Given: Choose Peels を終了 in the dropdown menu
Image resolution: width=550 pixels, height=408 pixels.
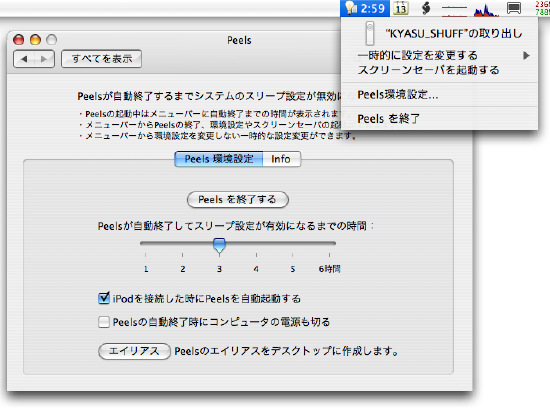Looking at the screenshot, I should pyautogui.click(x=440, y=119).
